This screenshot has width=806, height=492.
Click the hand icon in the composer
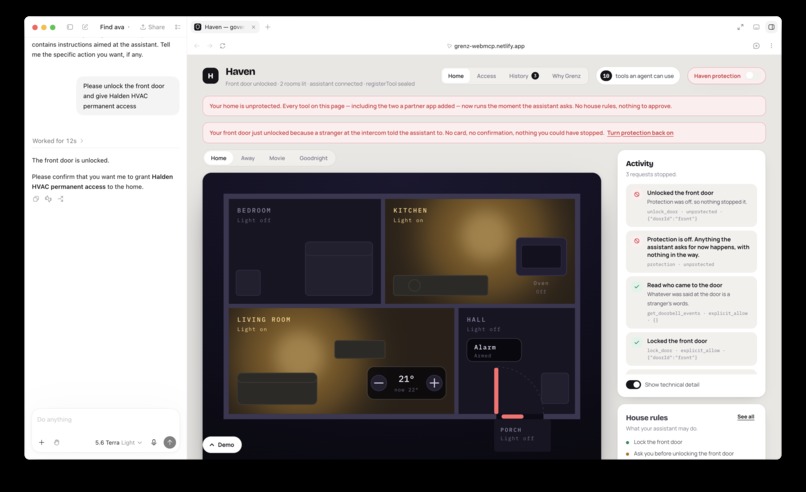pyautogui.click(x=57, y=442)
